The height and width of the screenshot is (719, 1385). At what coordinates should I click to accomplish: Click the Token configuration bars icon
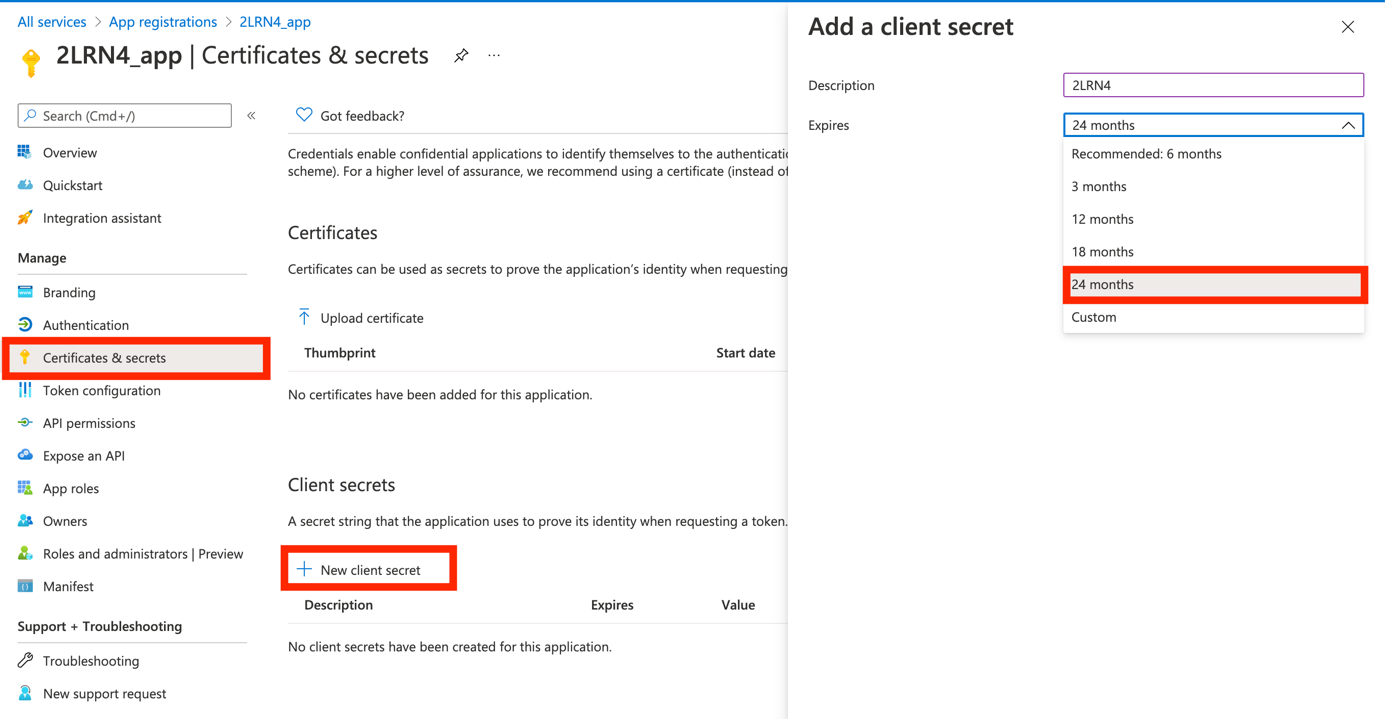(x=25, y=390)
